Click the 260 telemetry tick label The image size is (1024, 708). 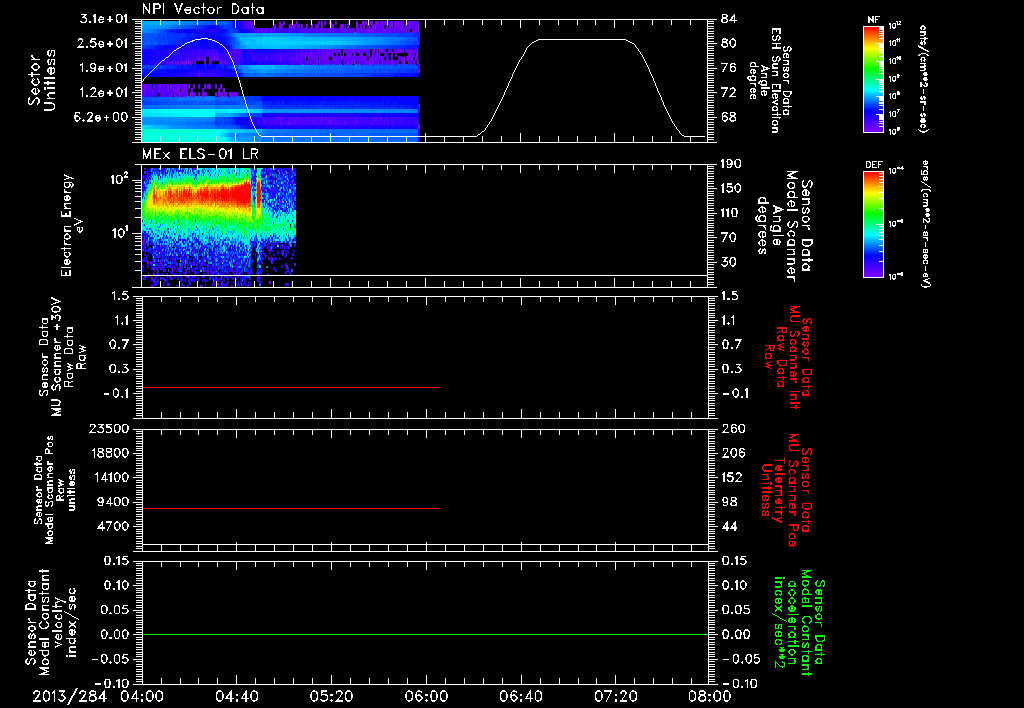click(731, 429)
